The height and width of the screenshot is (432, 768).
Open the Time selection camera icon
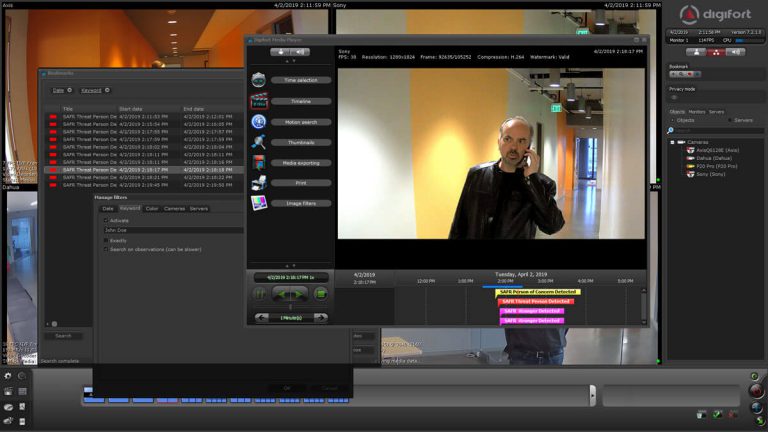(x=259, y=79)
